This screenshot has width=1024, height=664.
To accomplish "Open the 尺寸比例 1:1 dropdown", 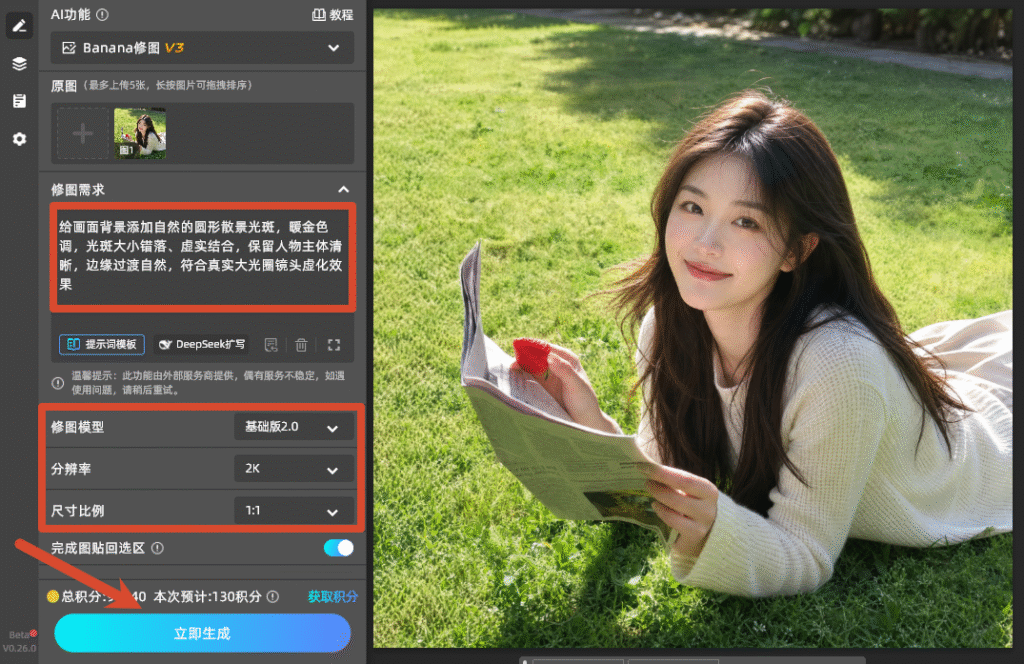I will [x=295, y=511].
